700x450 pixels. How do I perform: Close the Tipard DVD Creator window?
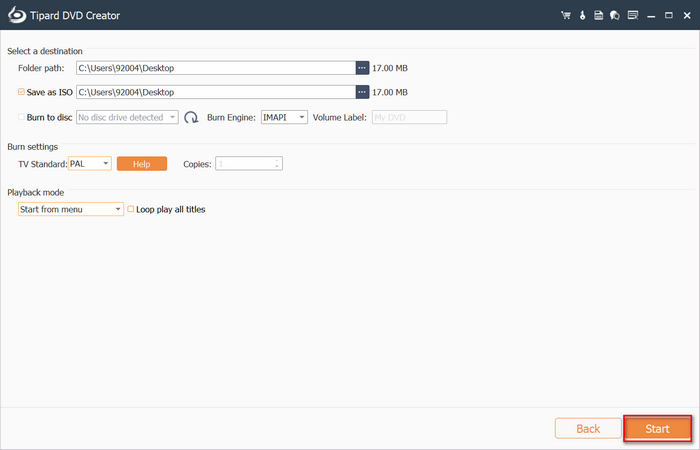click(x=687, y=16)
